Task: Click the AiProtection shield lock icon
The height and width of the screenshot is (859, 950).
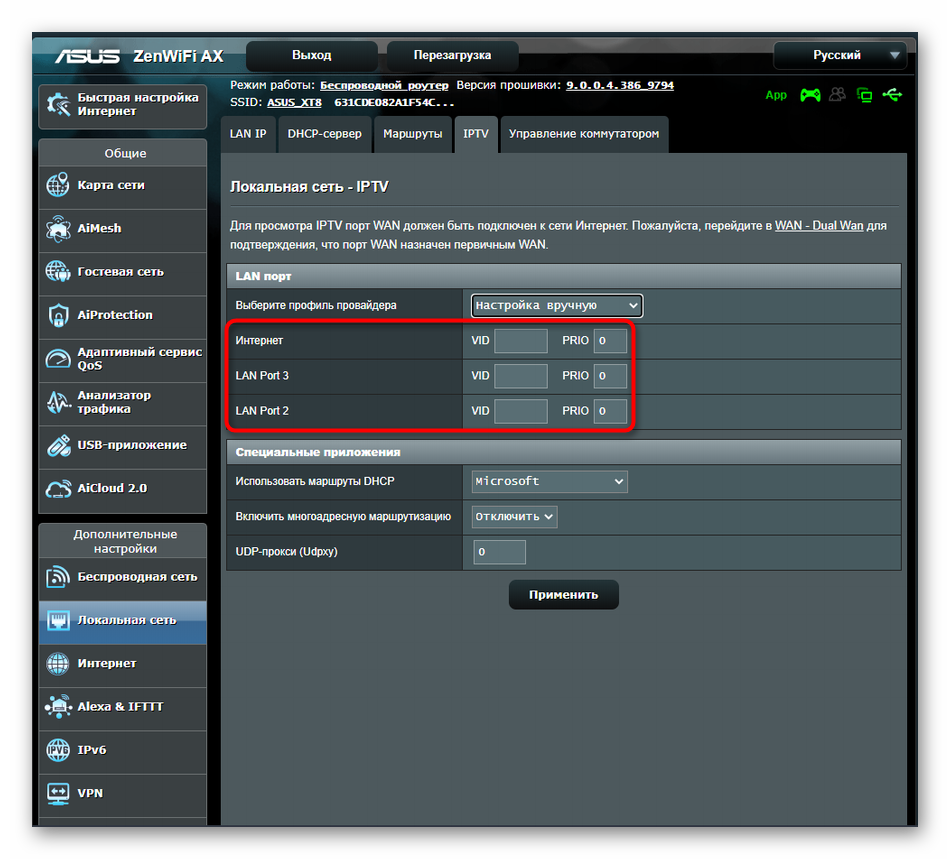Action: (x=59, y=315)
